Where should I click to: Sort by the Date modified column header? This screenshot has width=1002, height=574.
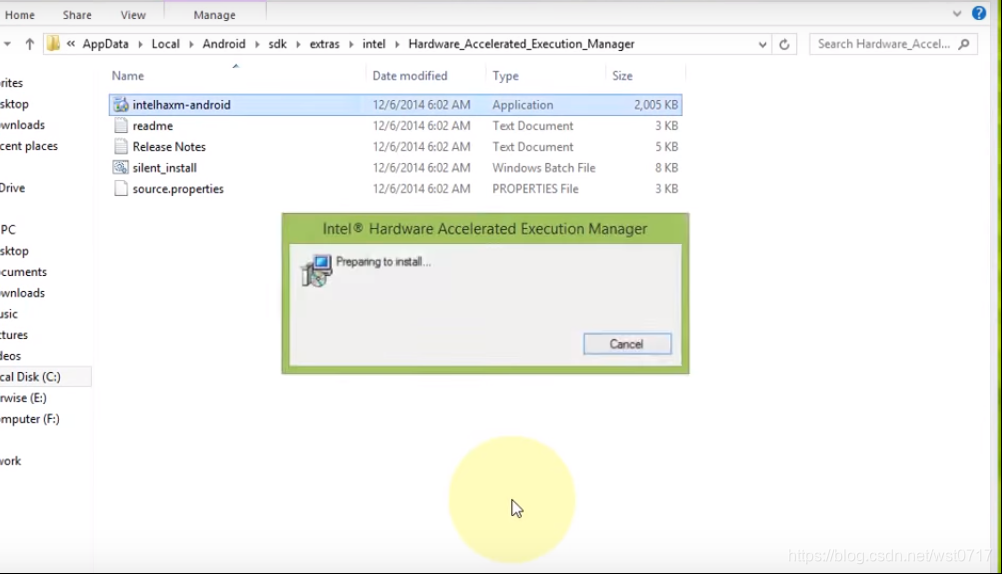click(410, 76)
